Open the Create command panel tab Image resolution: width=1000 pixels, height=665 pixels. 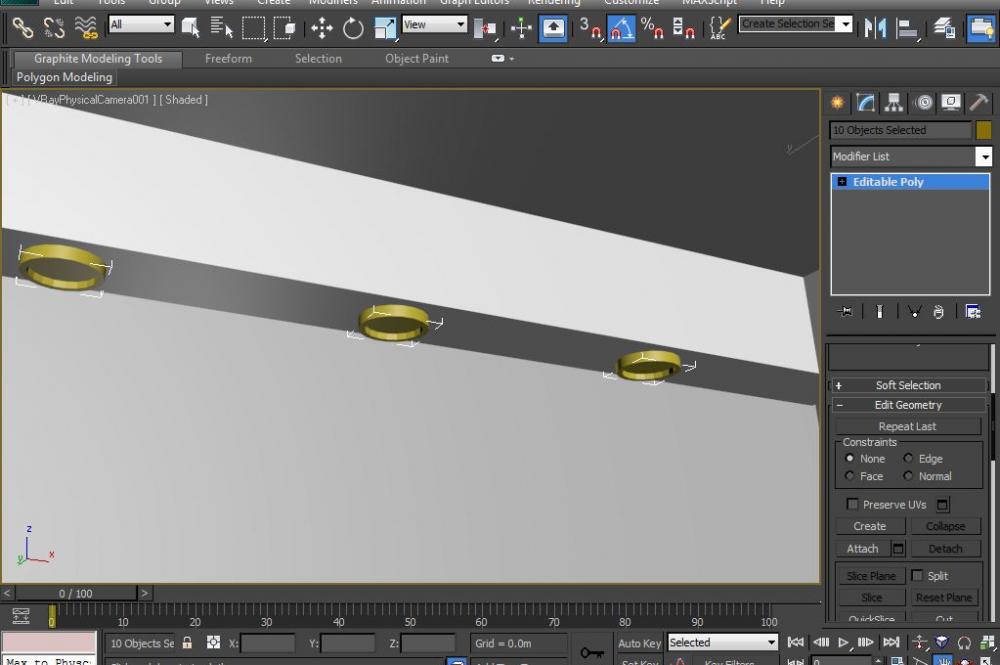(x=838, y=102)
